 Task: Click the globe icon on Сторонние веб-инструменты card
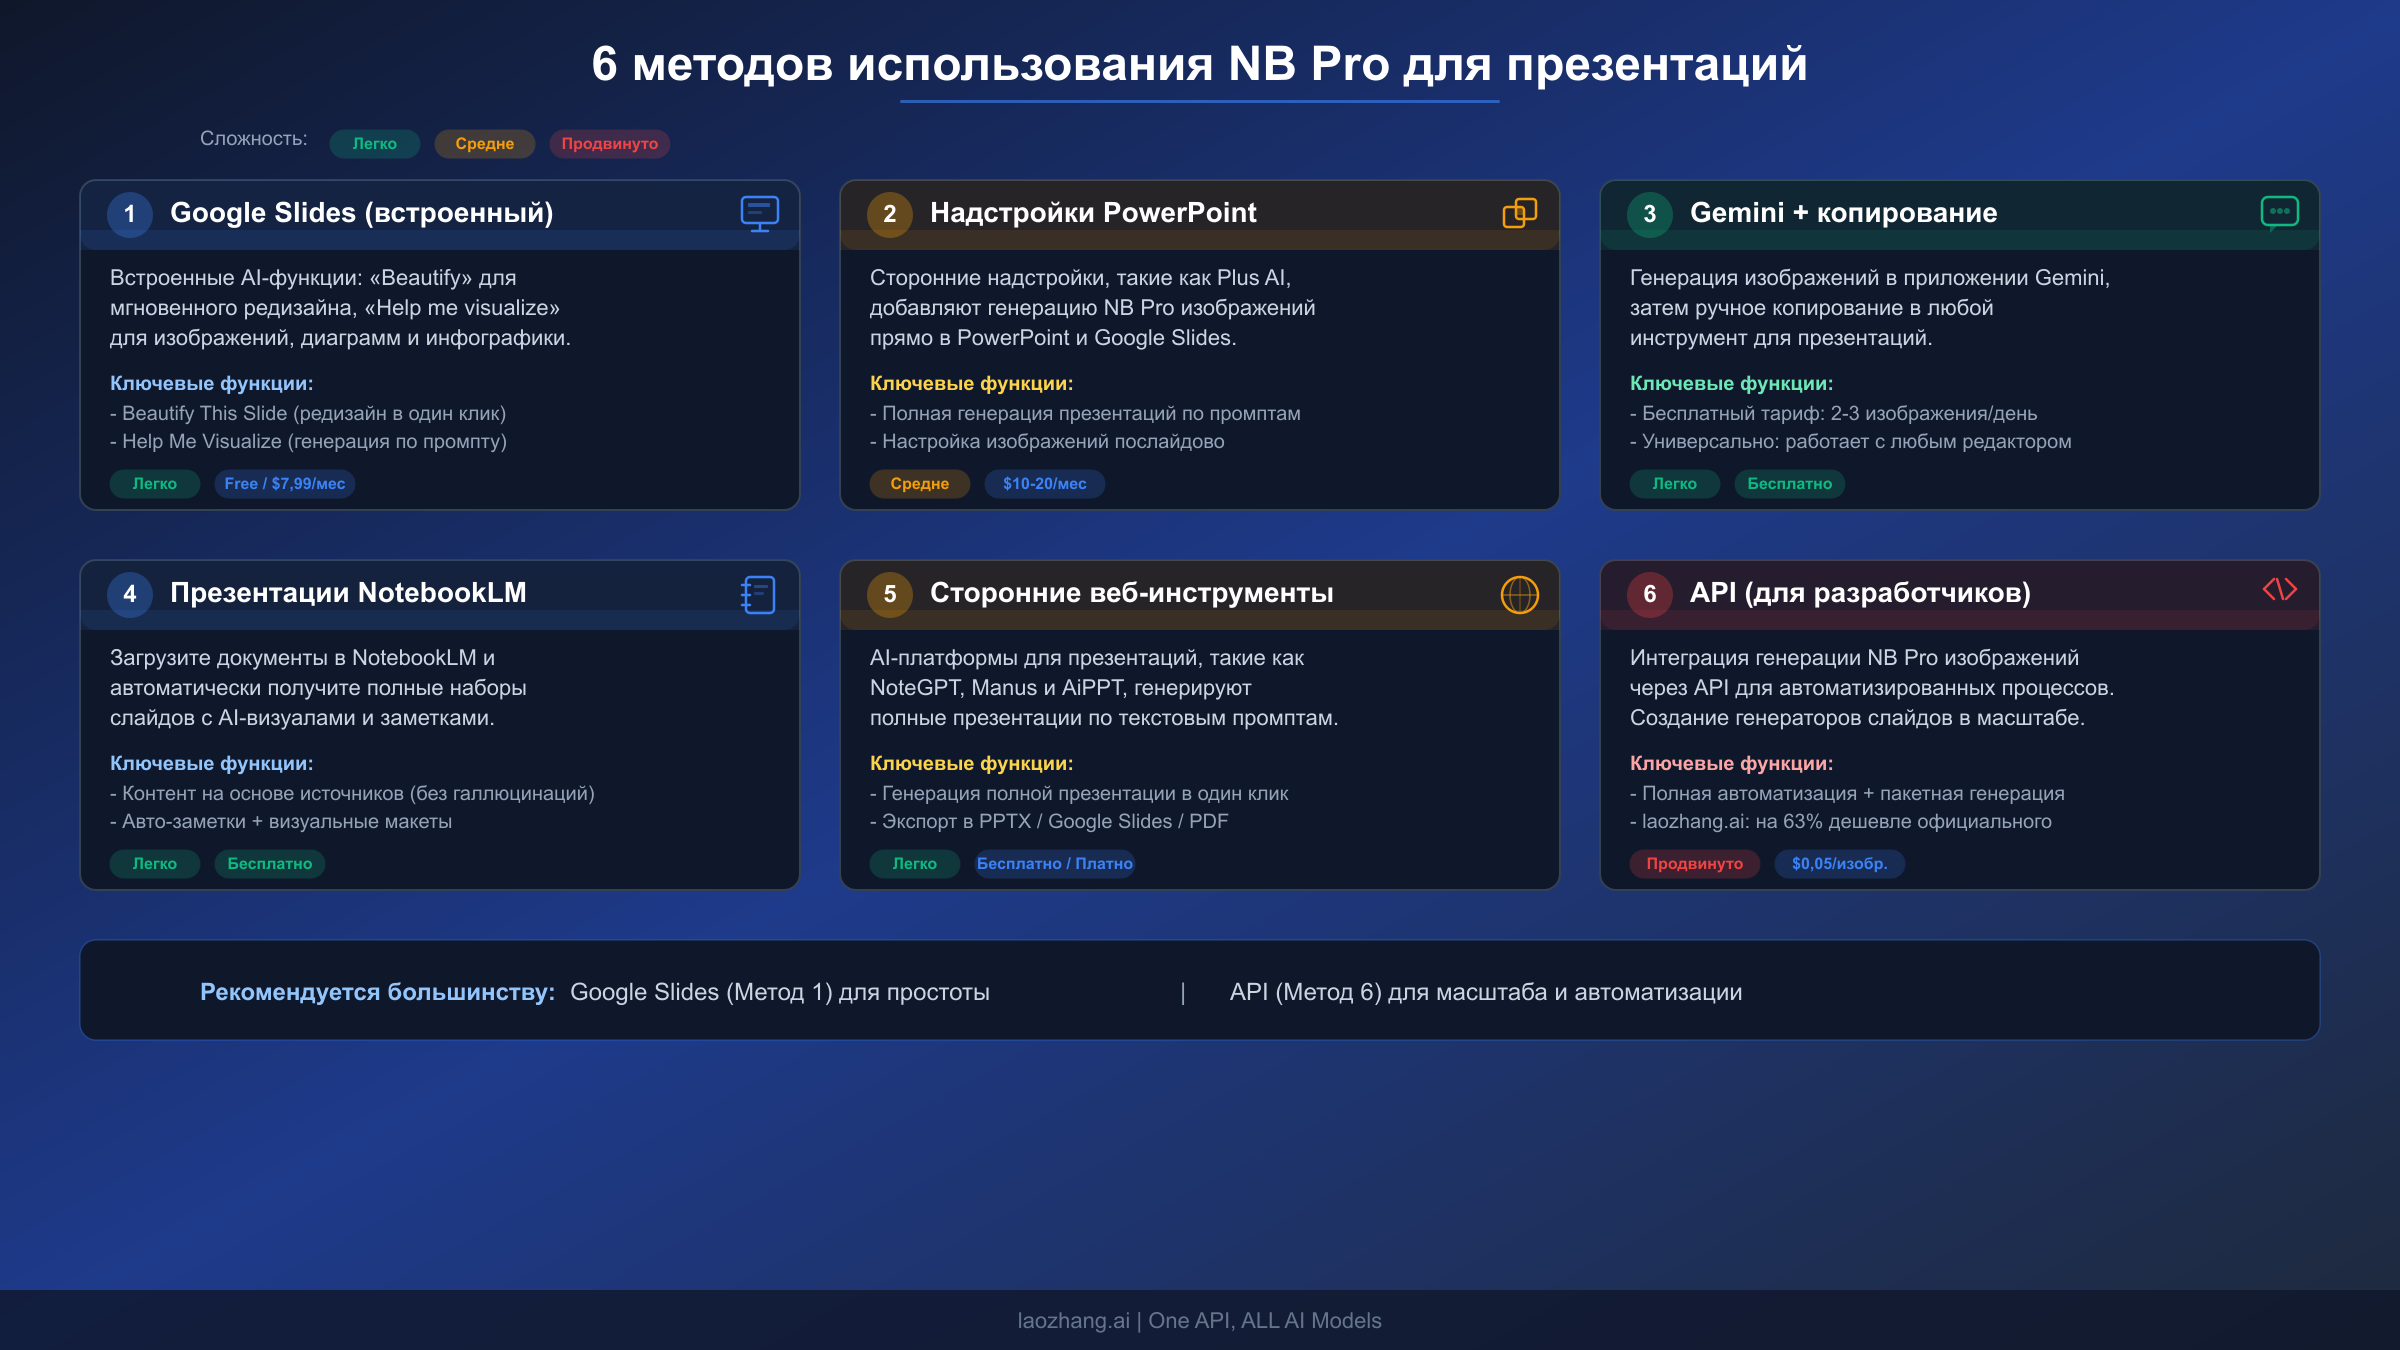tap(1519, 593)
